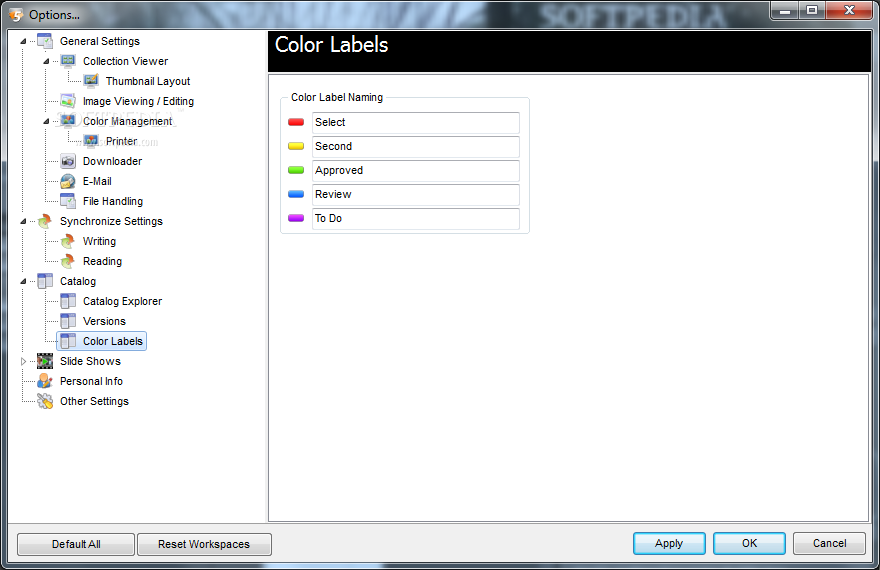Click the Slide Shows film icon
880x570 pixels.
click(45, 361)
